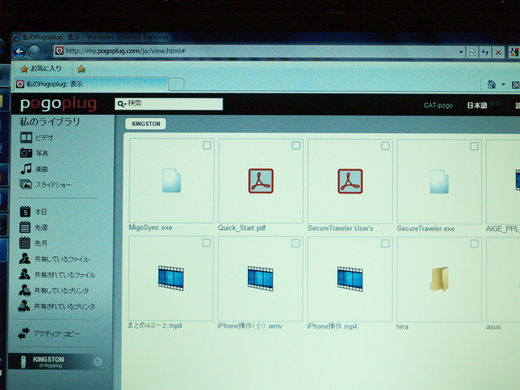Open the まとめ43-2.mp4 video icon

(171, 278)
